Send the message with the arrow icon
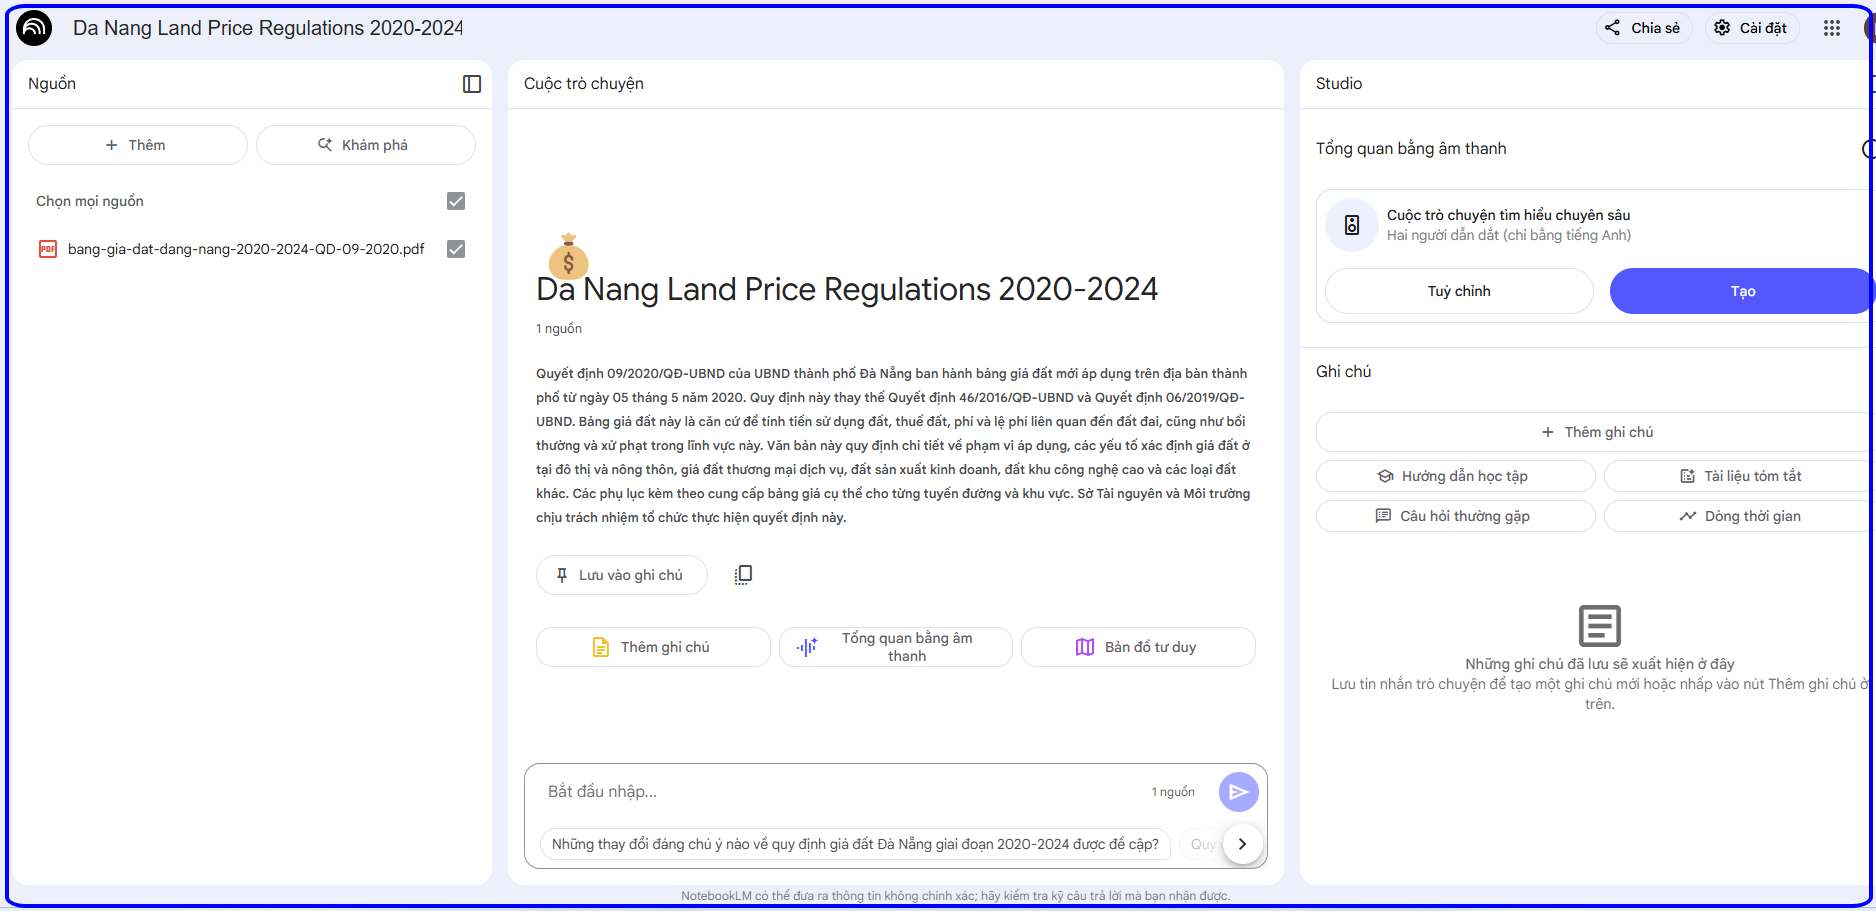1876x911 pixels. coord(1238,792)
